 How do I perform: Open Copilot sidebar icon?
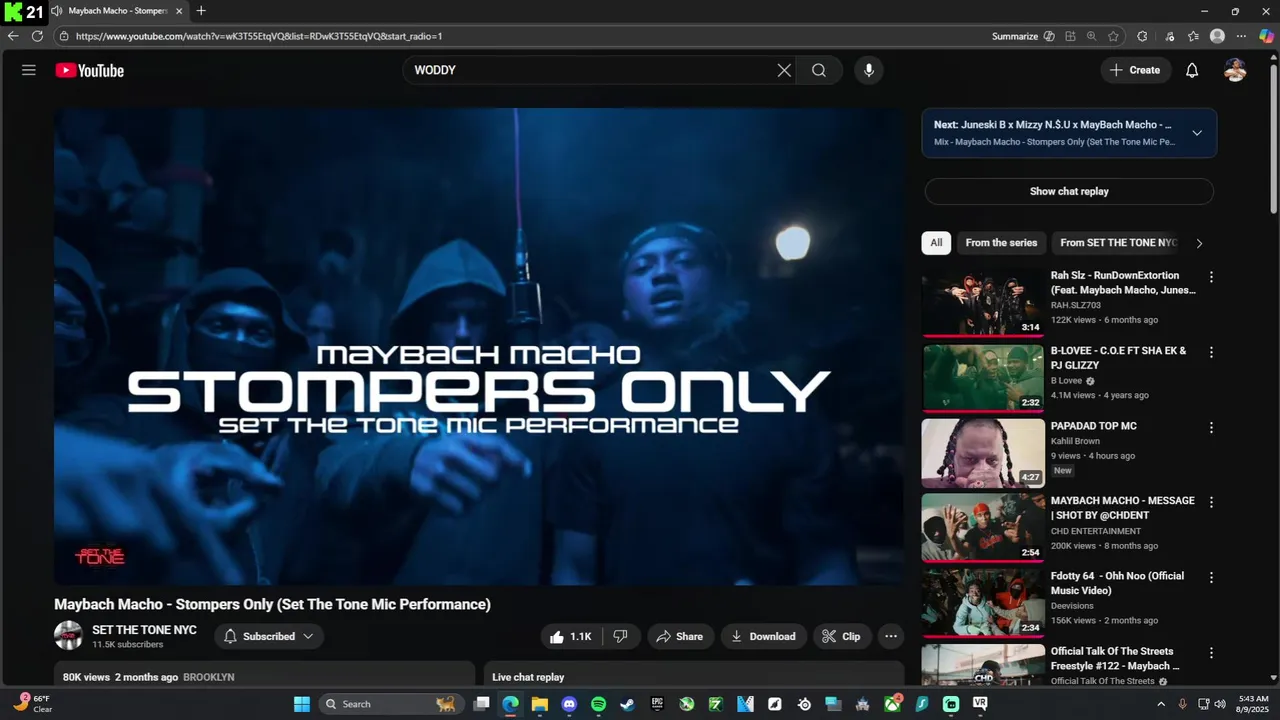1266,36
